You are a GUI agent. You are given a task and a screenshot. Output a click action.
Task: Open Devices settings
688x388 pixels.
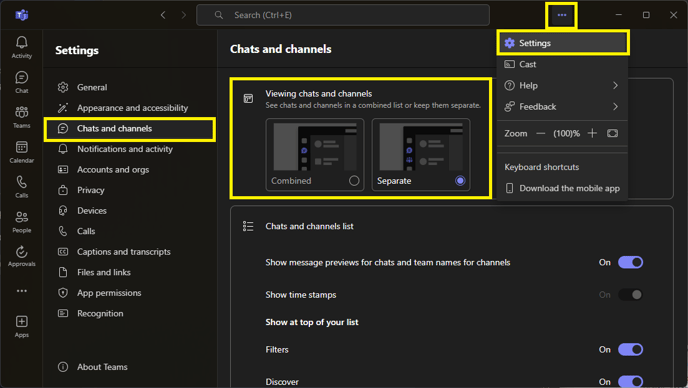pyautogui.click(x=129, y=211)
